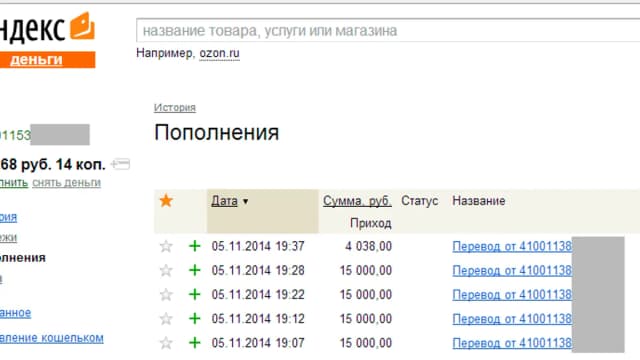Go to История breadcrumb link
640x360 pixels.
point(175,107)
